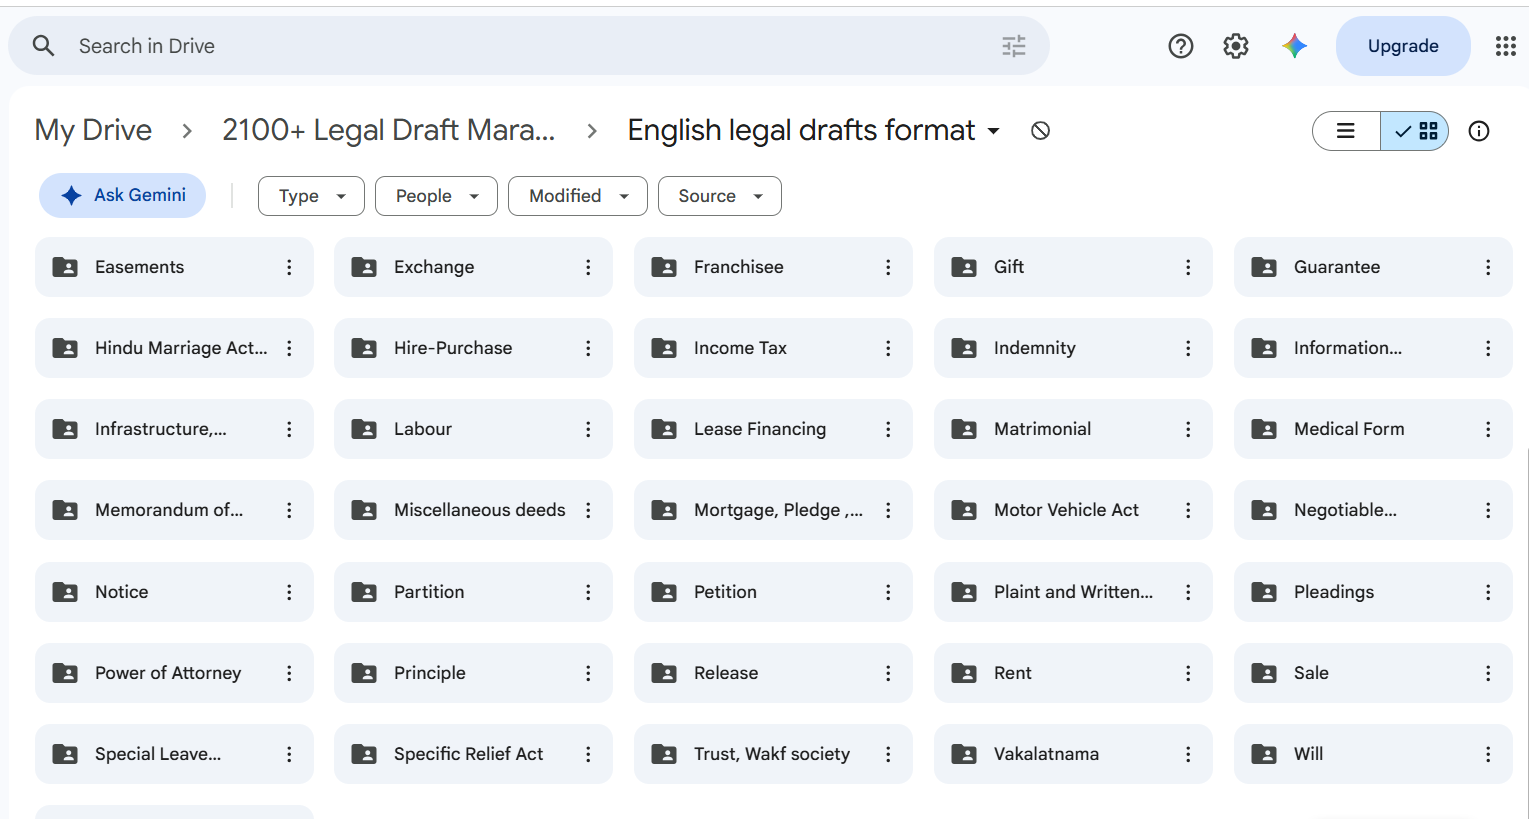Switch to list layout view
The height and width of the screenshot is (819, 1529).
(1346, 131)
